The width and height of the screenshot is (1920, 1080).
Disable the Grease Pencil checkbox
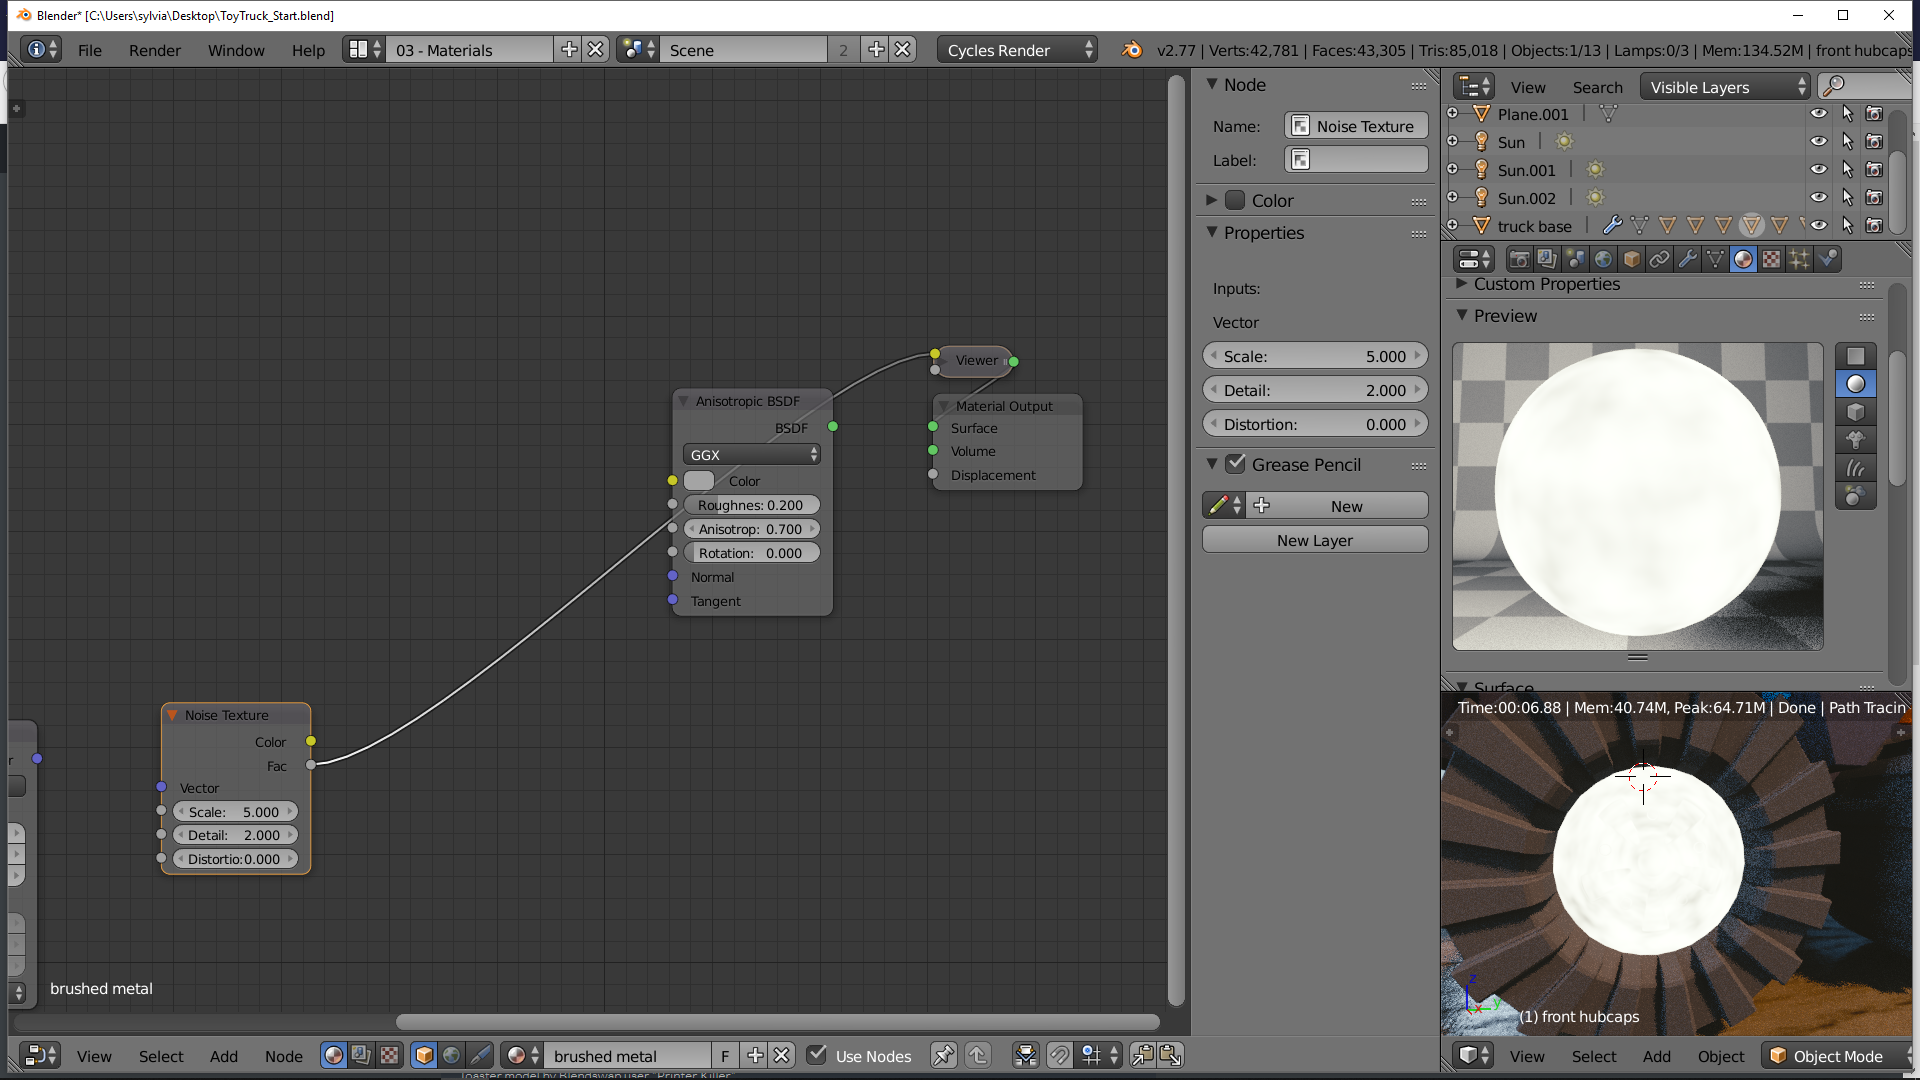(1236, 464)
